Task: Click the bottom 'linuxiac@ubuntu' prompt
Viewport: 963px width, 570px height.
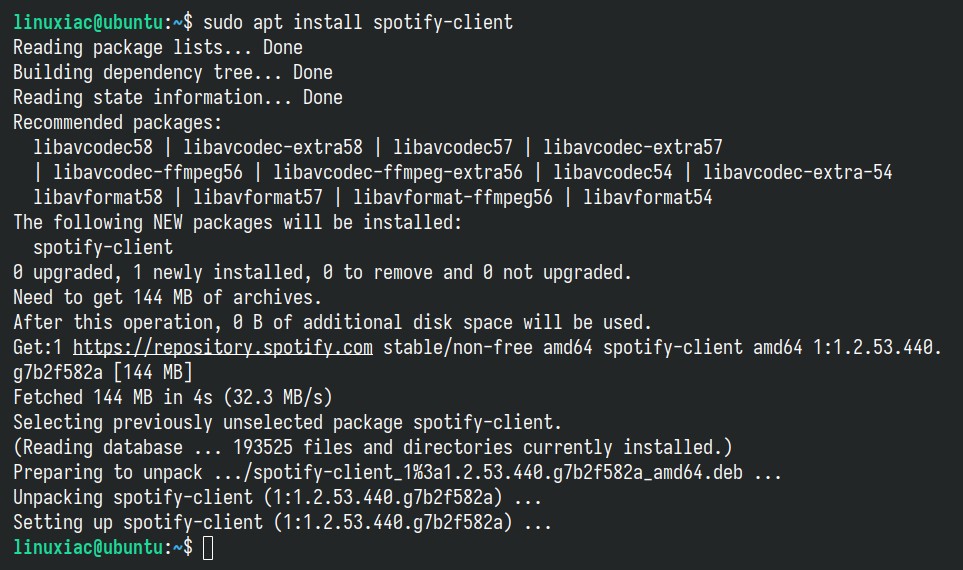Action: click(88, 547)
